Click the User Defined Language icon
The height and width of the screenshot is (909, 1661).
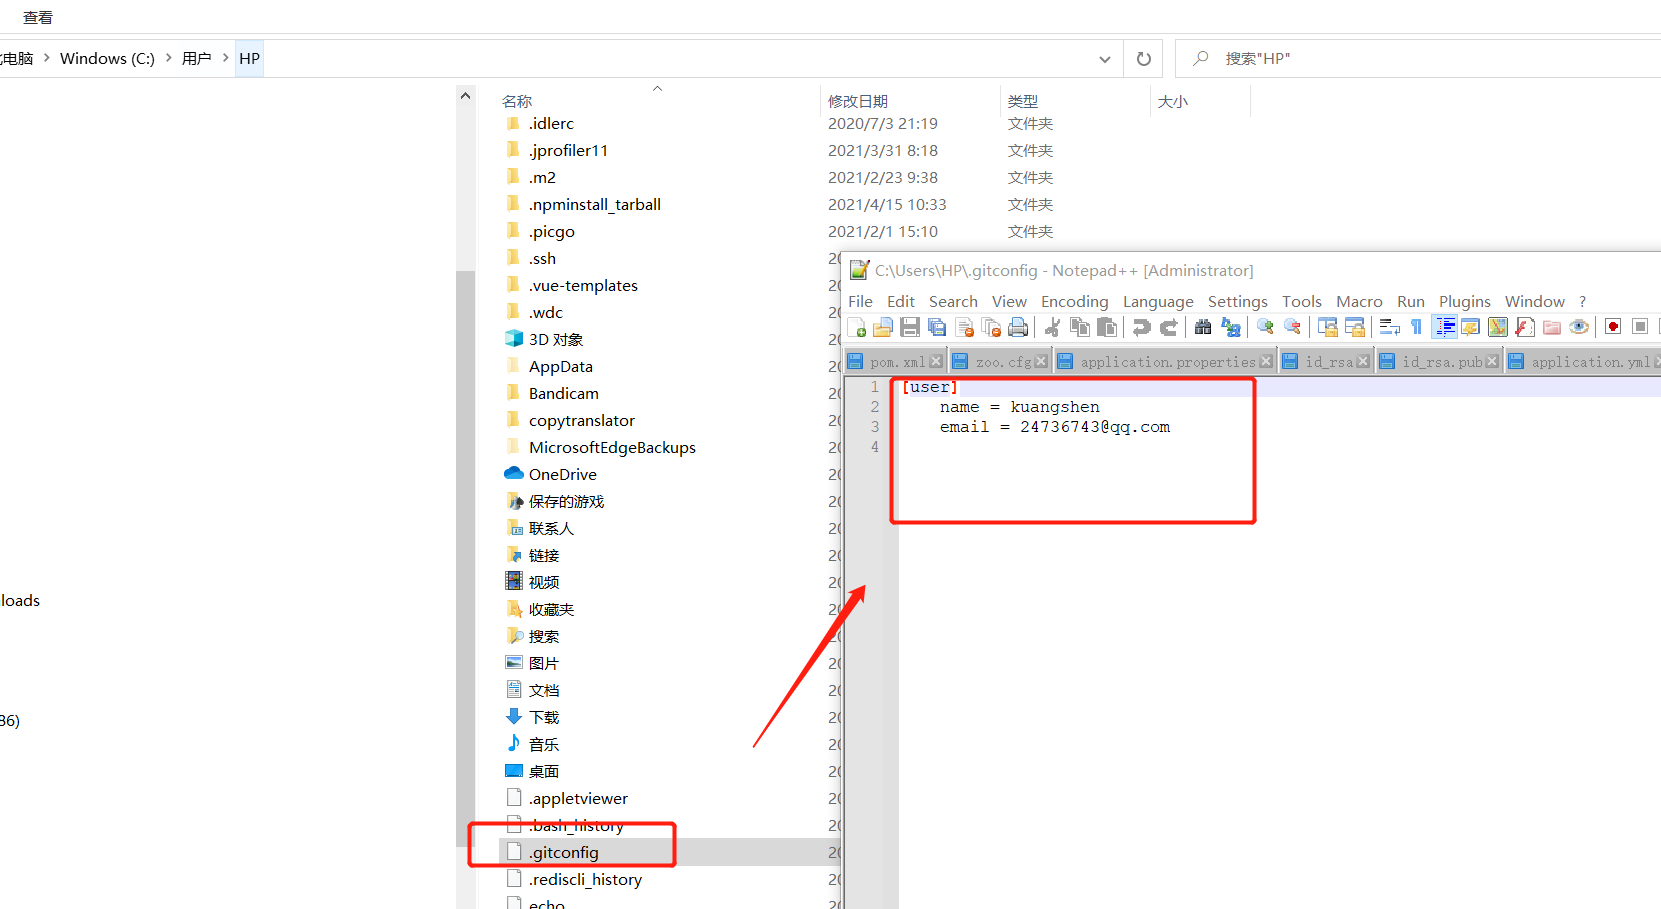(x=1471, y=327)
